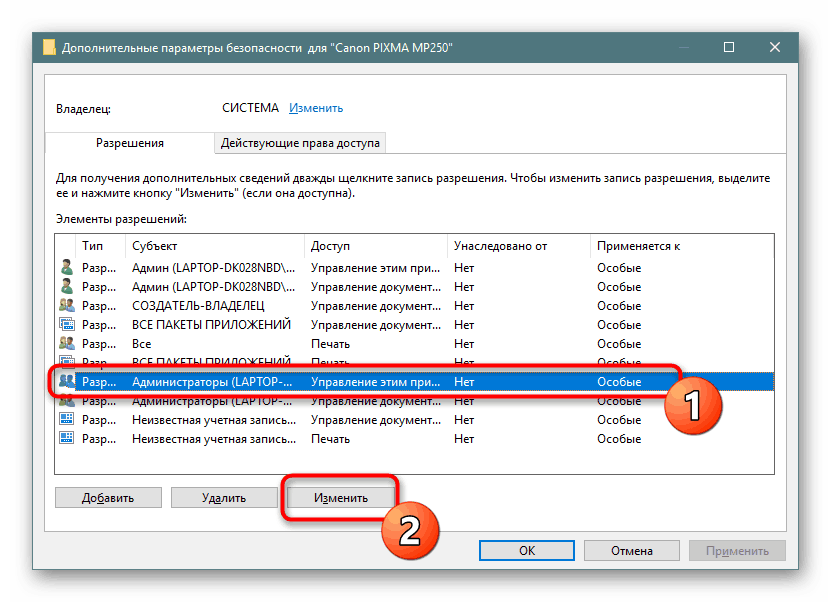
Task: Click the 'Унаследовано от' column header
Action: point(519,246)
